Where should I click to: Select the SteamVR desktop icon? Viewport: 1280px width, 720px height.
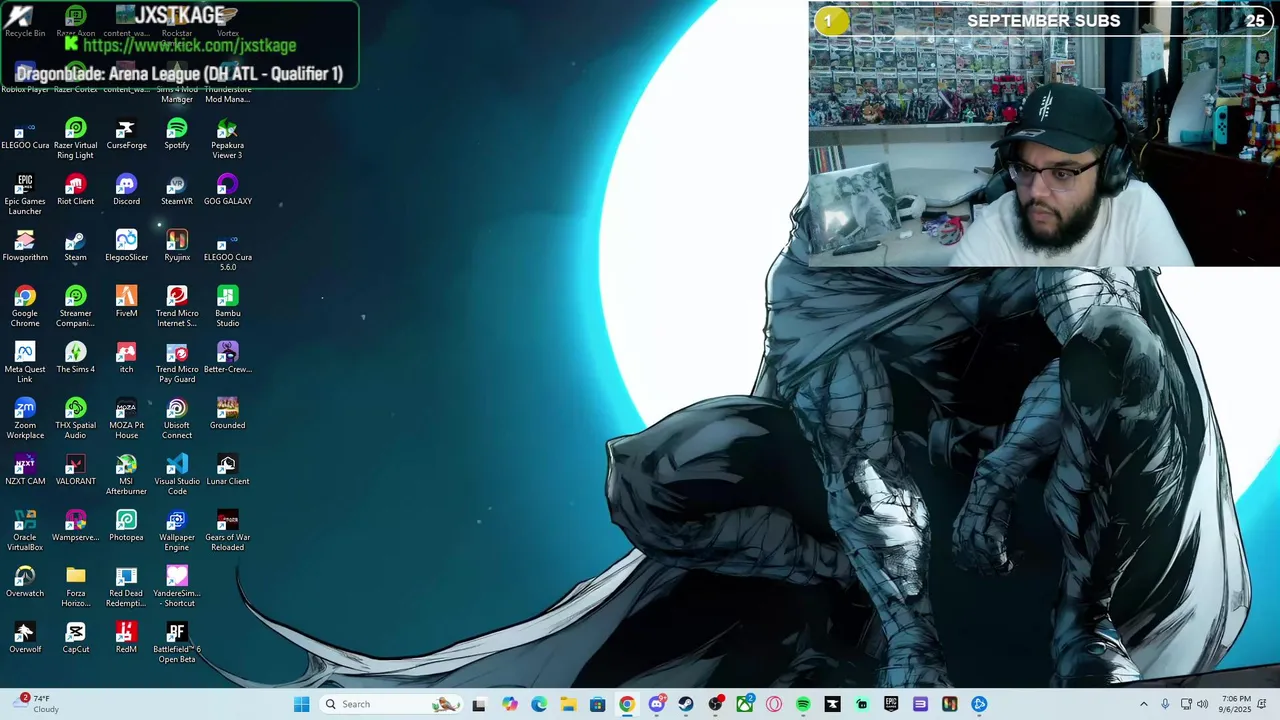(x=177, y=191)
